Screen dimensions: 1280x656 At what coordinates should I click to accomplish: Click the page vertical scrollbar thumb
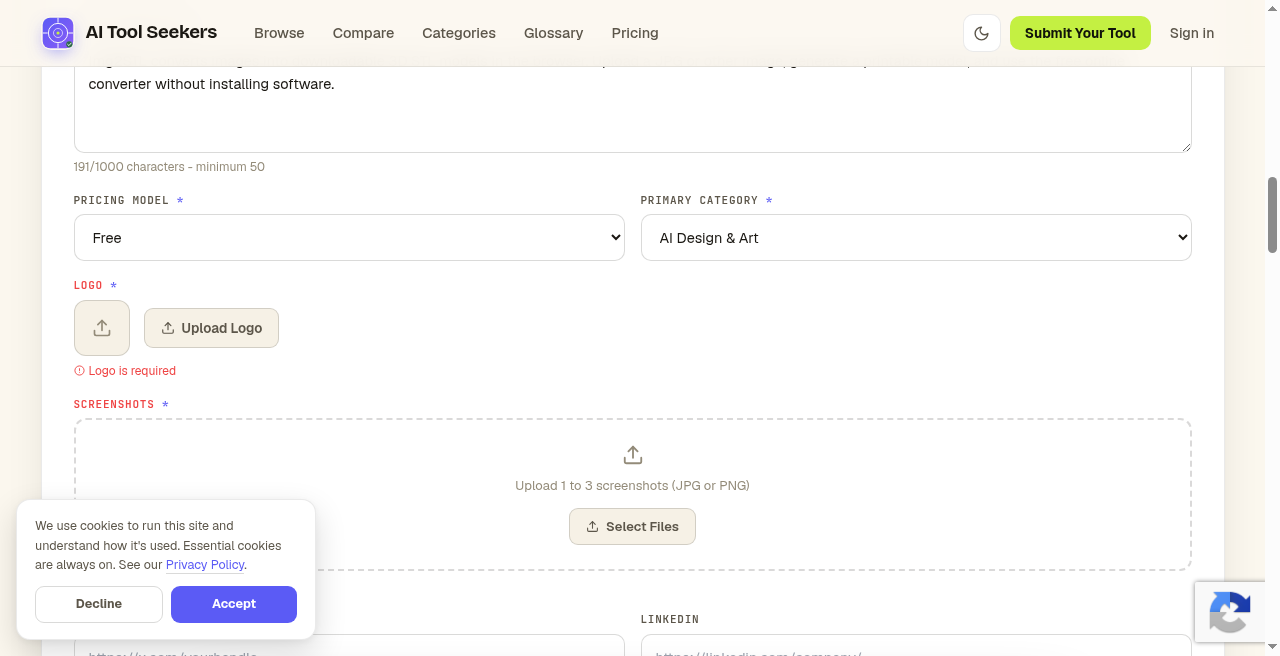pyautogui.click(x=1272, y=215)
